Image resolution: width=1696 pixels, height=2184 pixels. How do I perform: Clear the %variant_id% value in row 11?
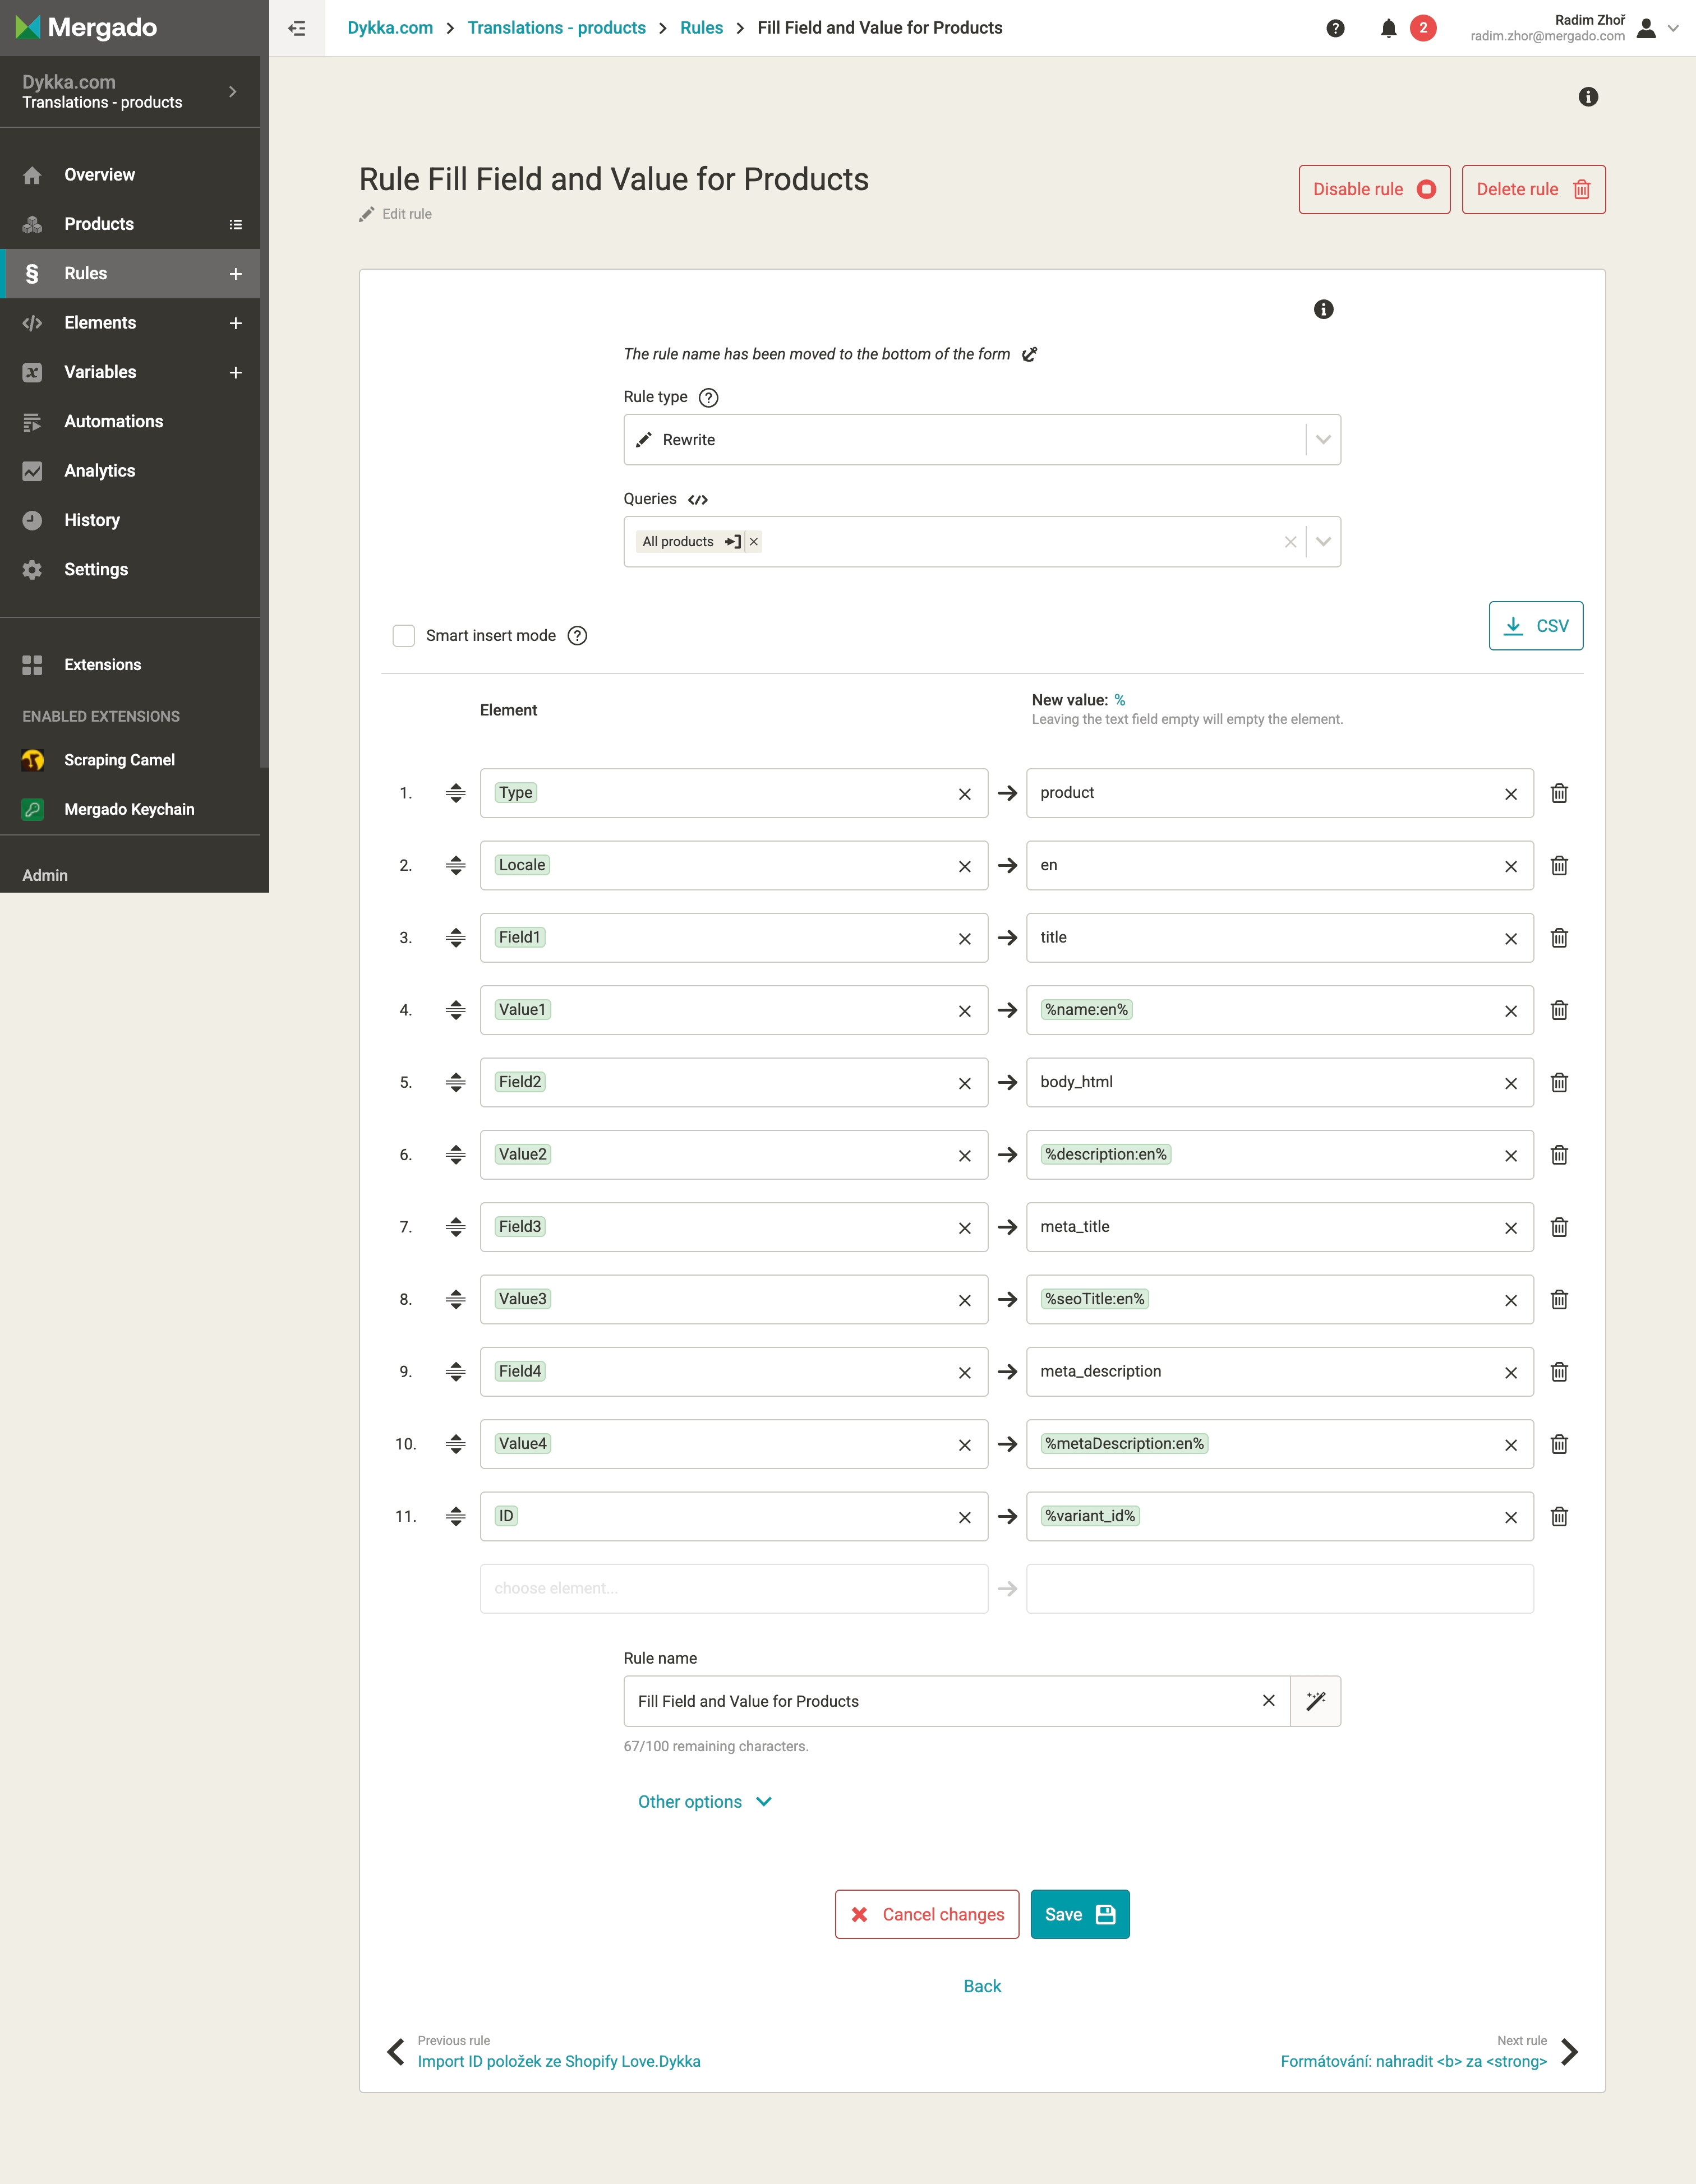click(x=1510, y=1517)
